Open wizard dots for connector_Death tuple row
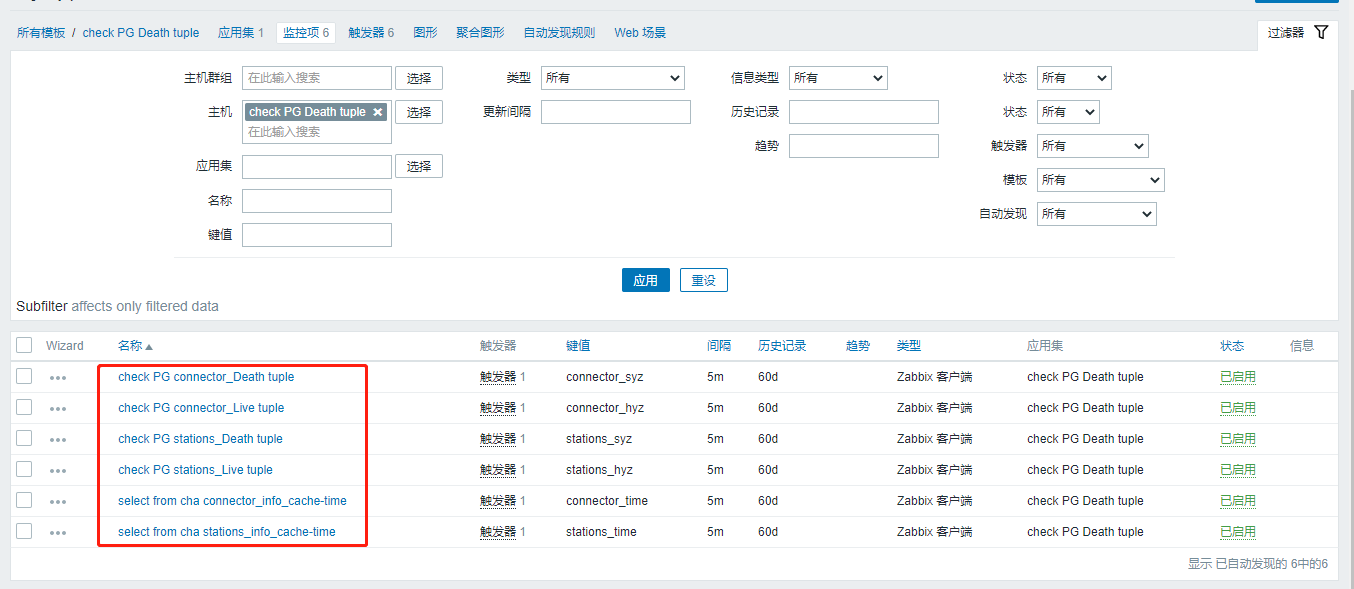 [58, 378]
